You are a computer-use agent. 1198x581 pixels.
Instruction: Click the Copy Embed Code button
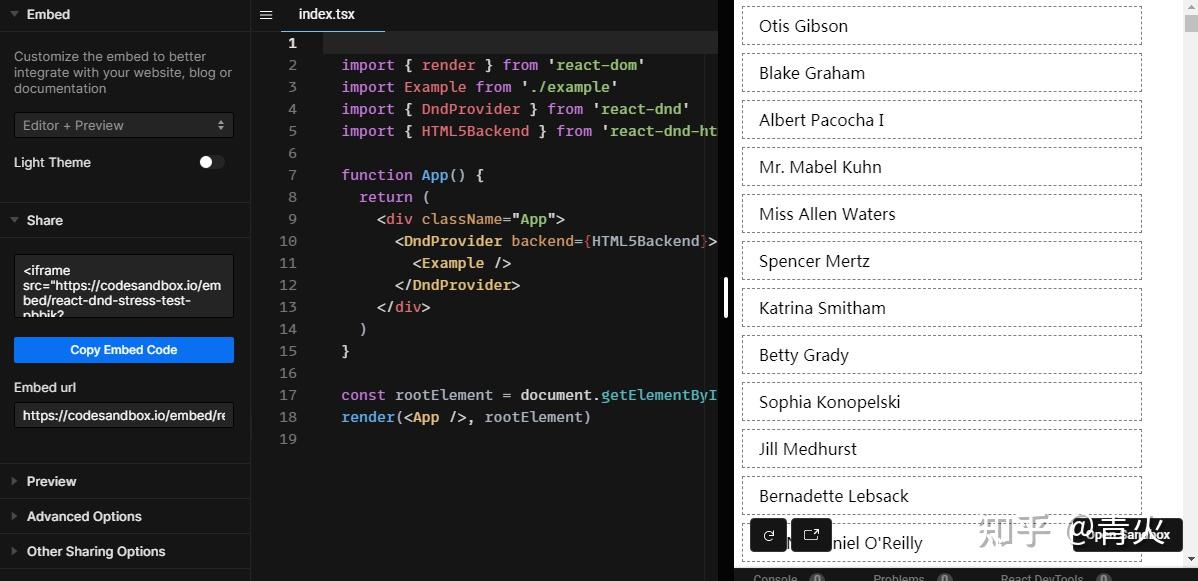click(123, 350)
